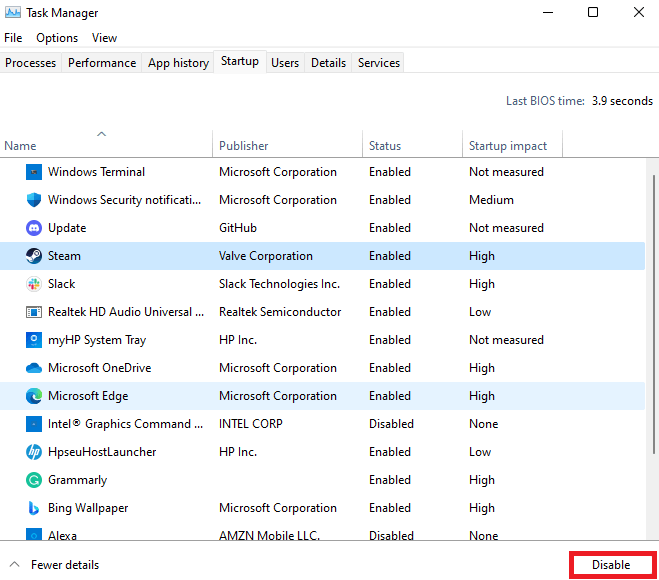659x580 pixels.
Task: Click the Windows Terminal icon
Action: click(x=33, y=172)
